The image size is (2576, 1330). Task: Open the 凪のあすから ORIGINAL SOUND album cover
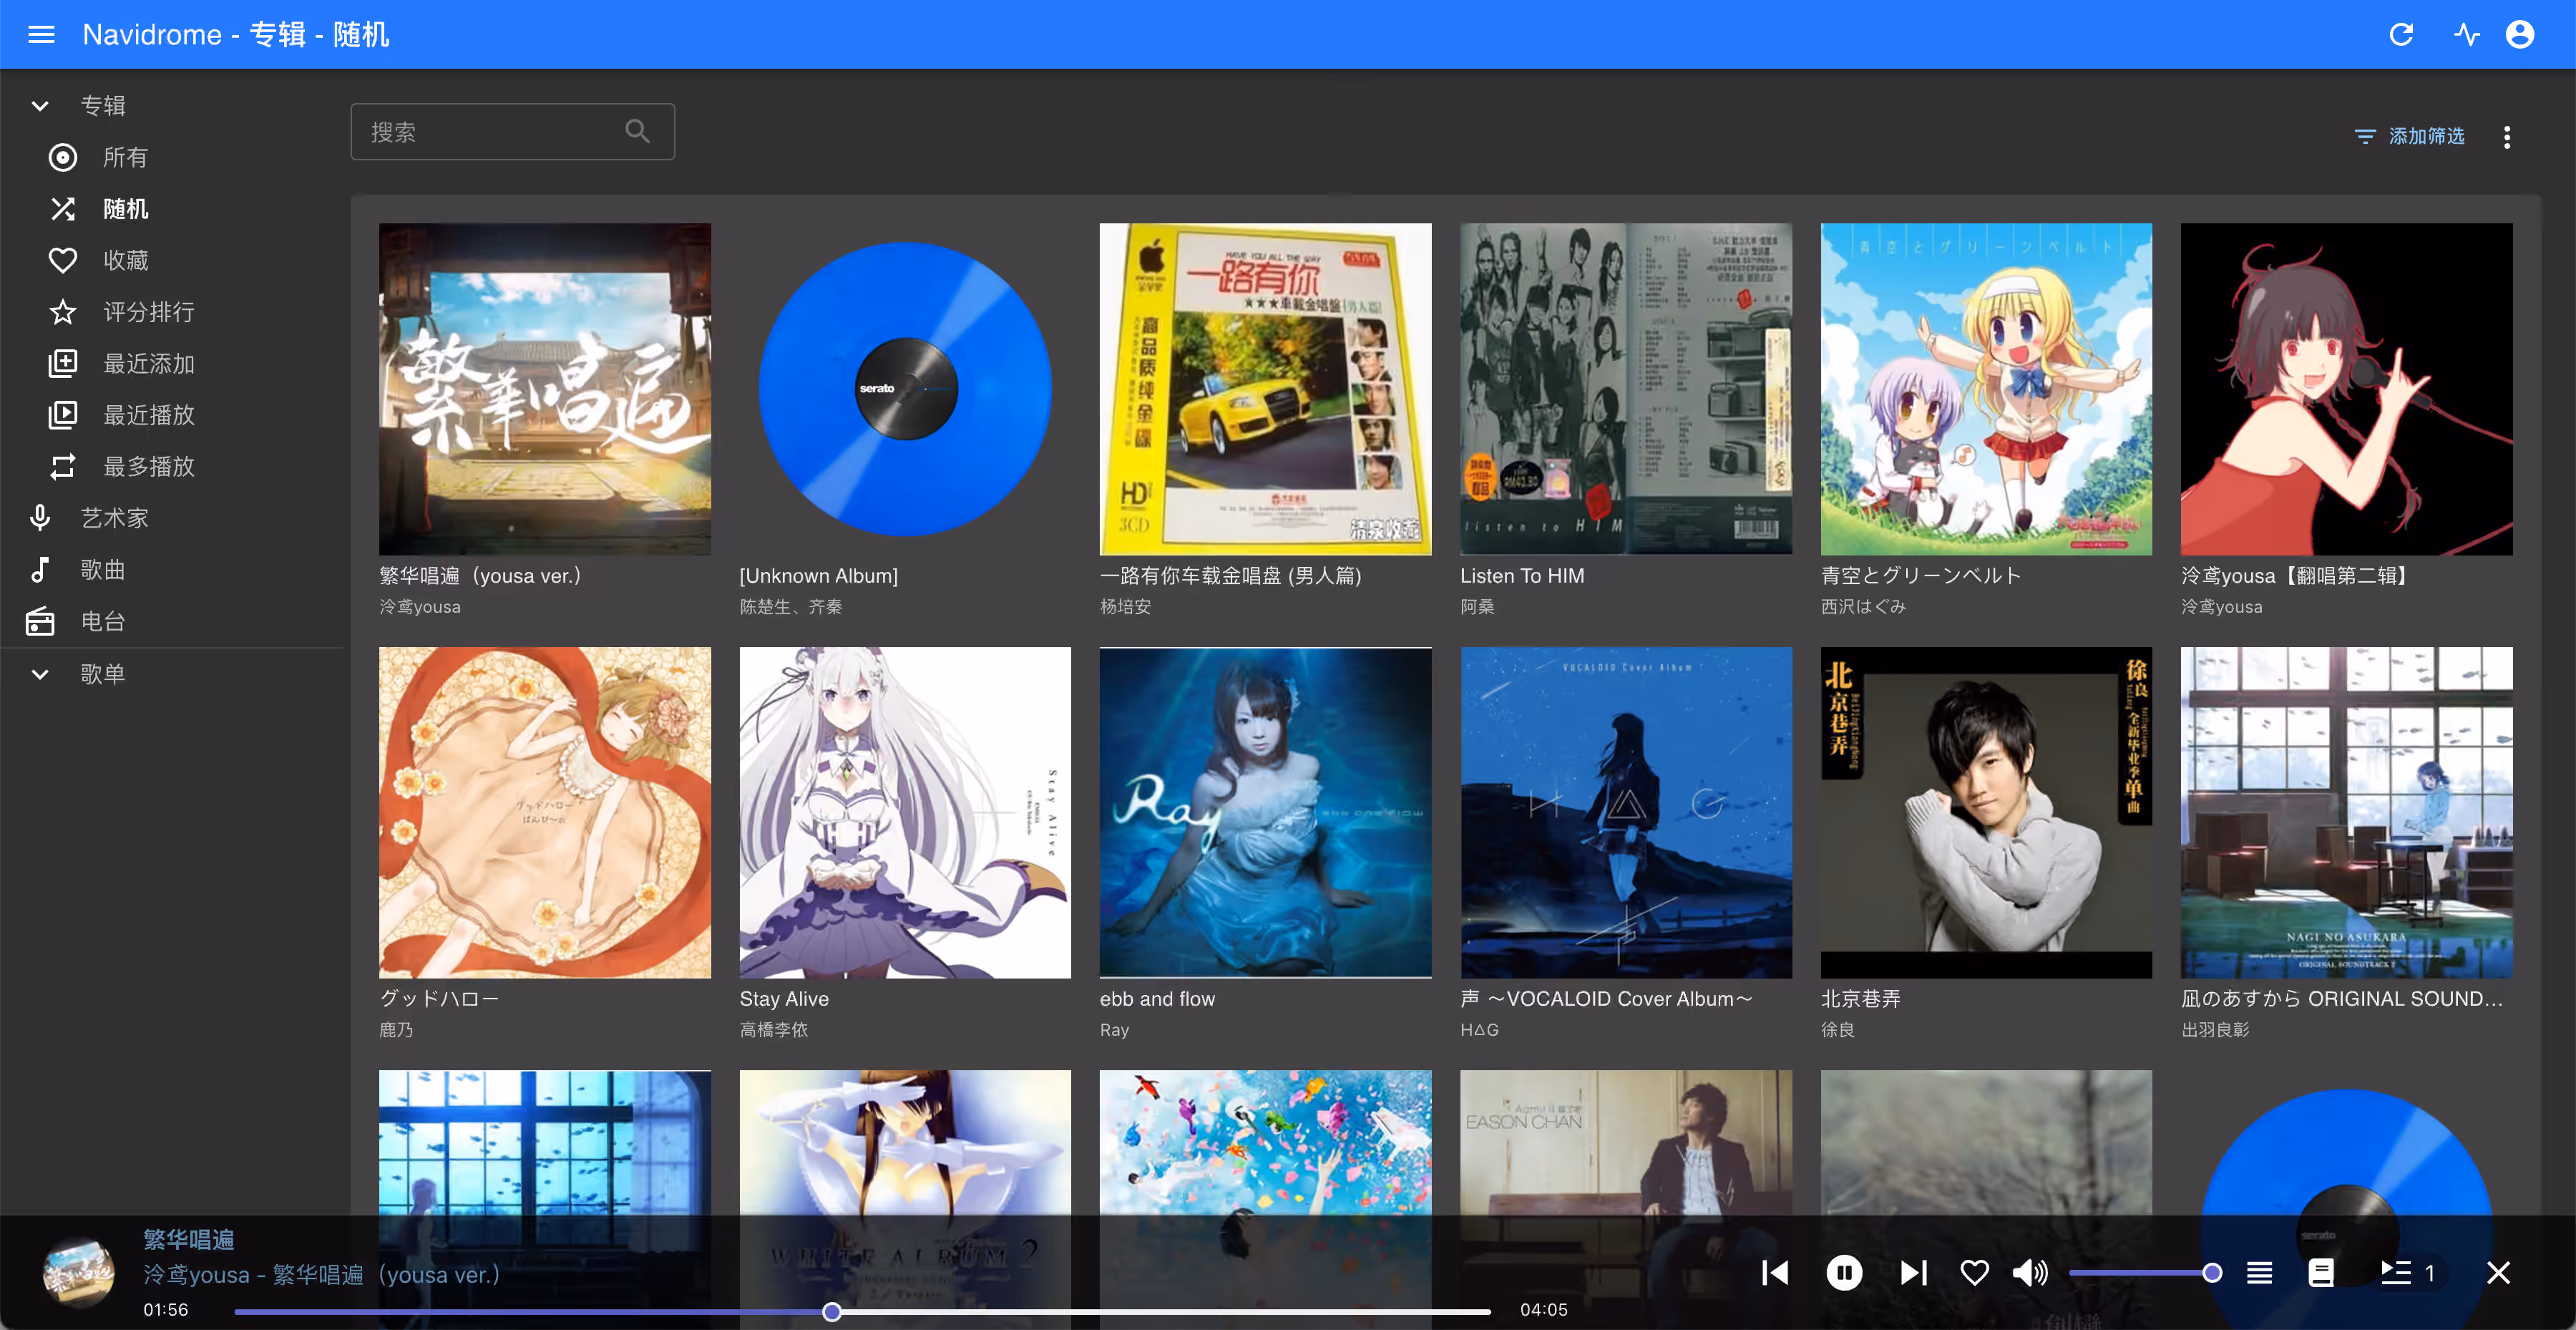pyautogui.click(x=2346, y=812)
